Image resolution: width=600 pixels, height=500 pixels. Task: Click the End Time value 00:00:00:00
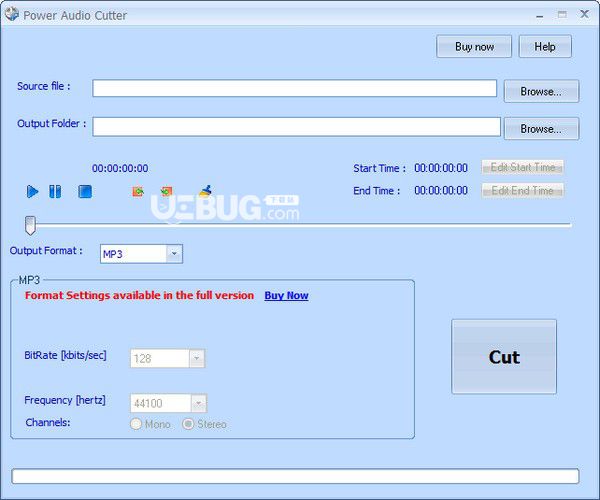(441, 191)
